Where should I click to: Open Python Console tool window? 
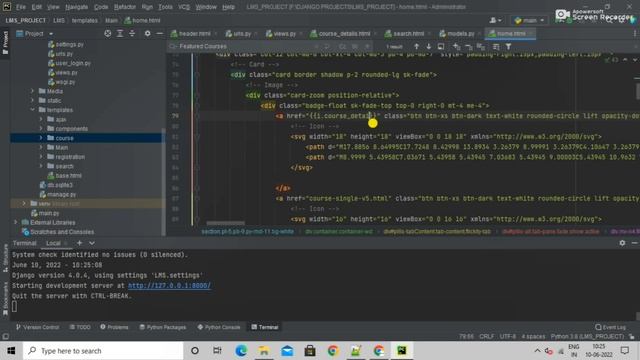(x=219, y=327)
